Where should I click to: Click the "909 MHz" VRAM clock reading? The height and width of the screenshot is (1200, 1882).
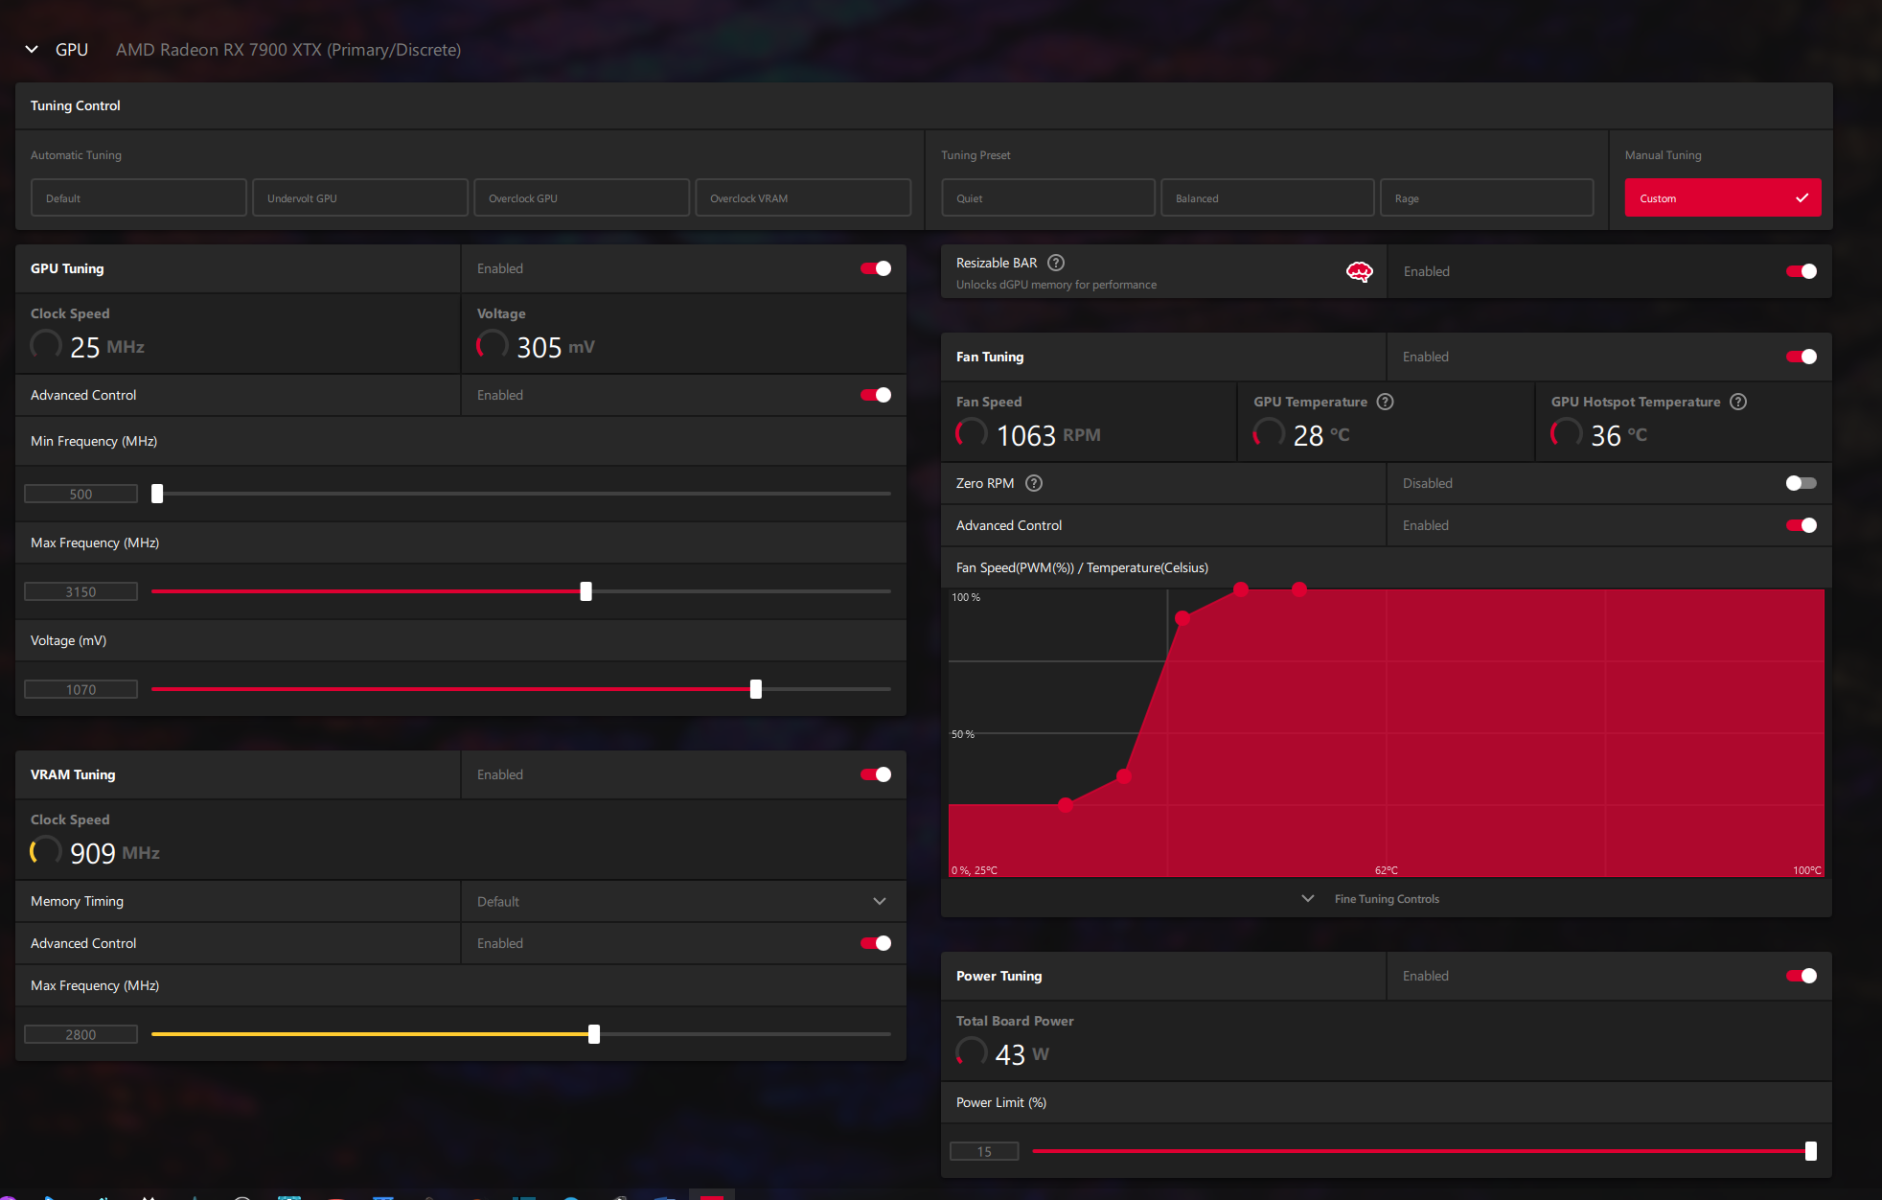tap(114, 853)
